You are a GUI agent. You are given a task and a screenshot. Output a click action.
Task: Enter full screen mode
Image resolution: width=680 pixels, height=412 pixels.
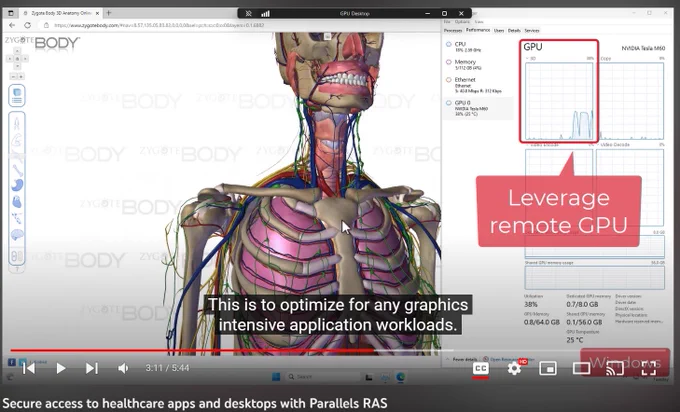(648, 369)
